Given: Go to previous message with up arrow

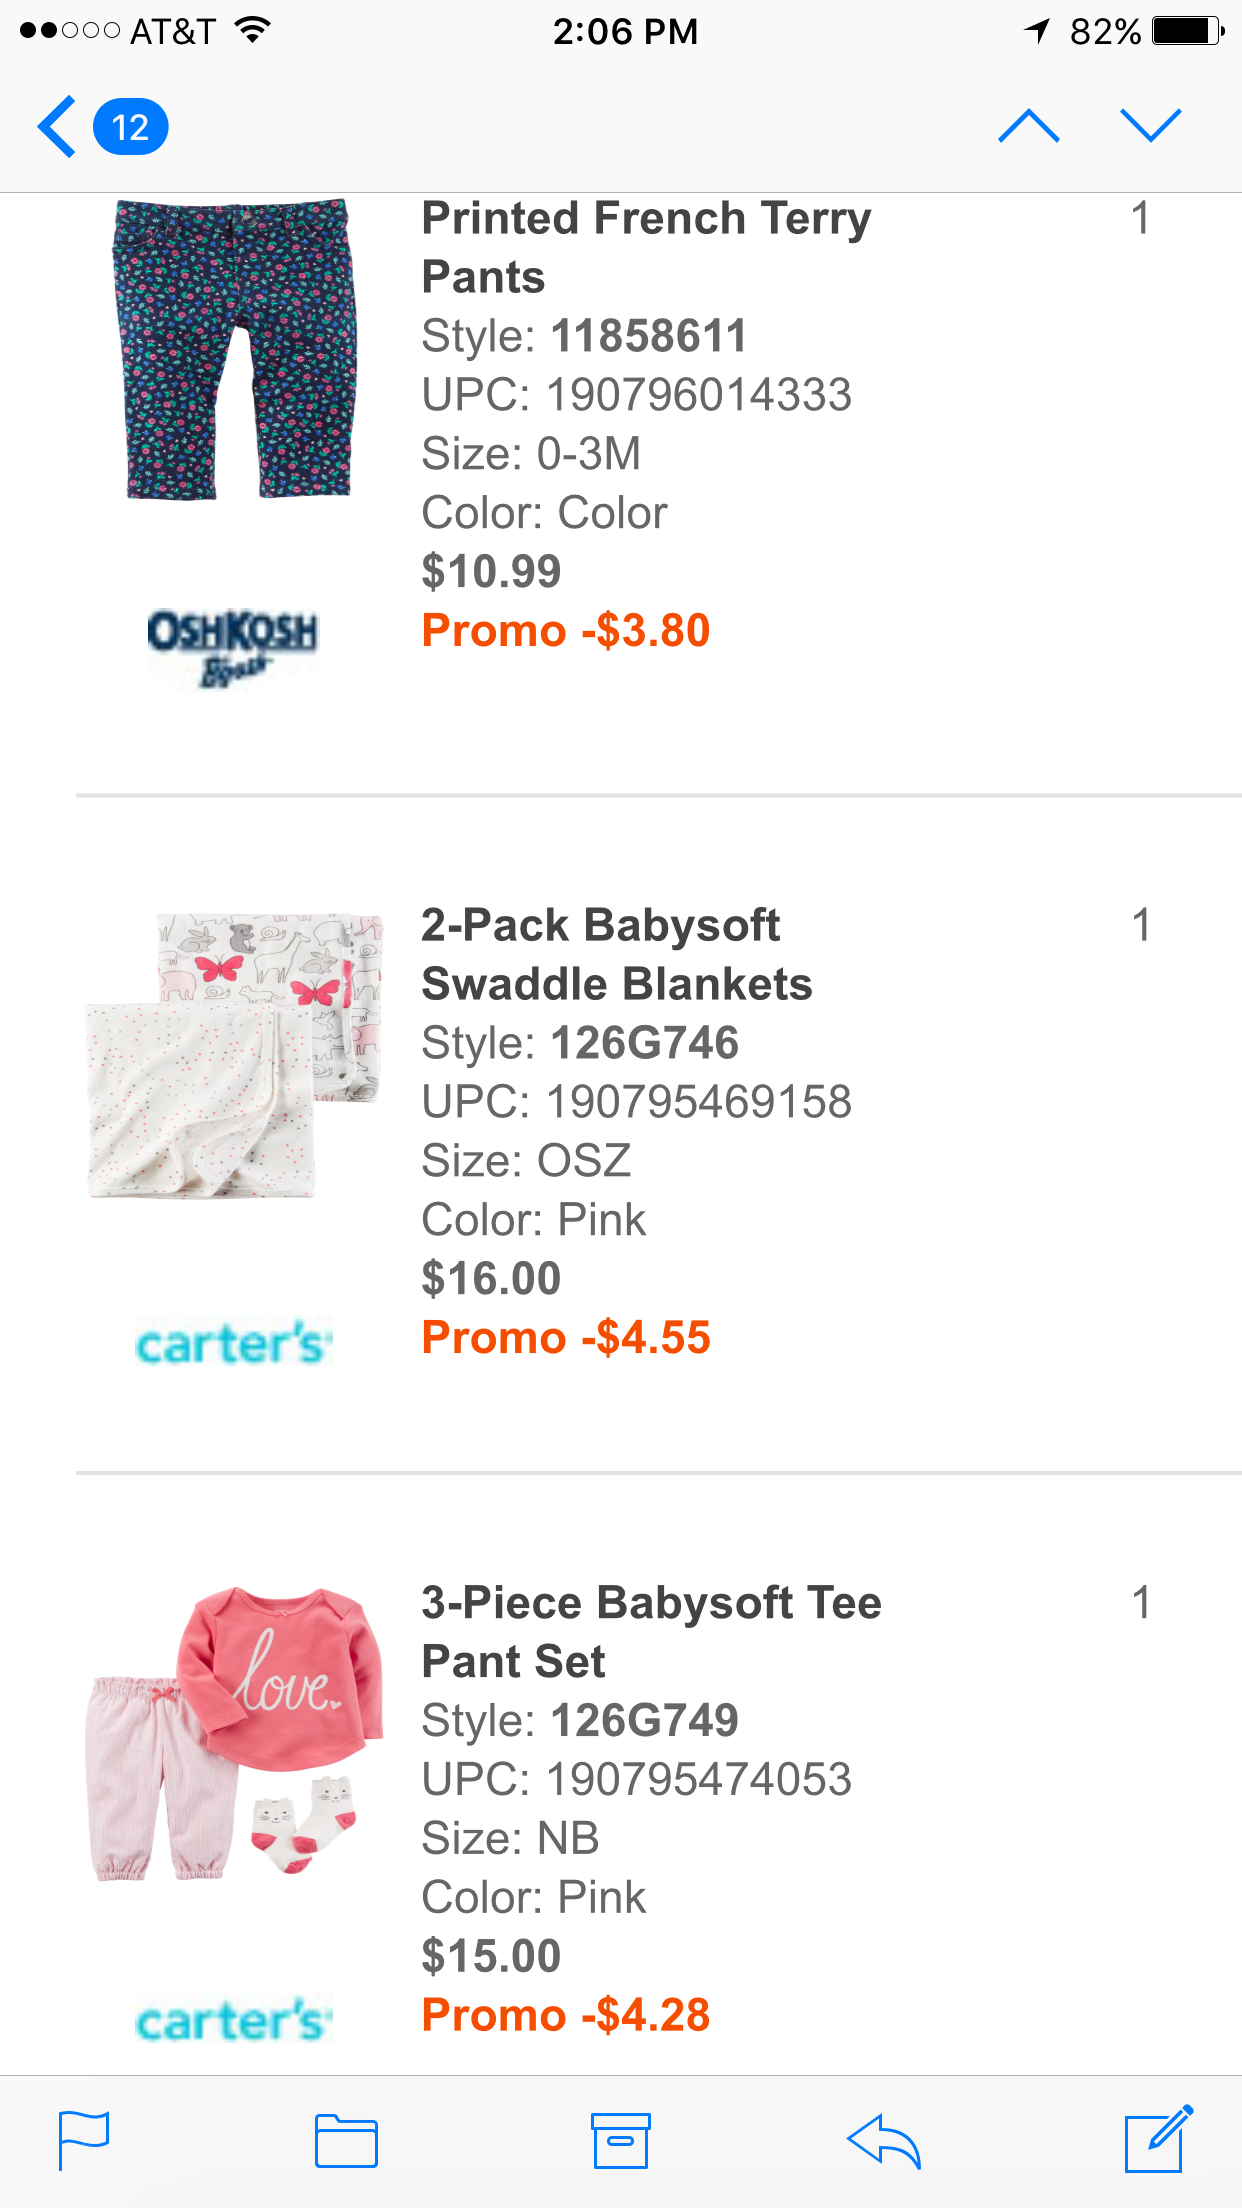Looking at the screenshot, I should coord(1029,126).
